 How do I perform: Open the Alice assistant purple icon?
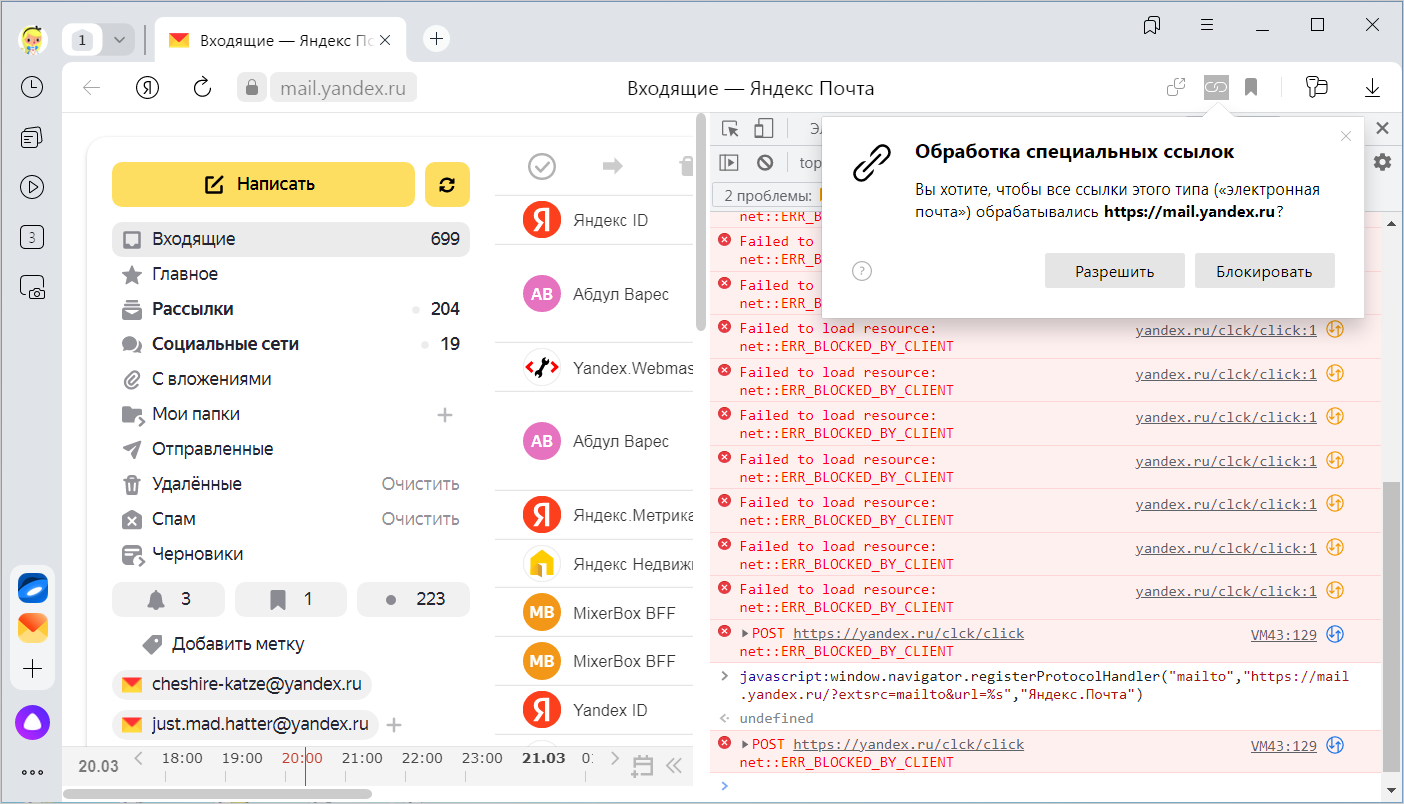(32, 723)
